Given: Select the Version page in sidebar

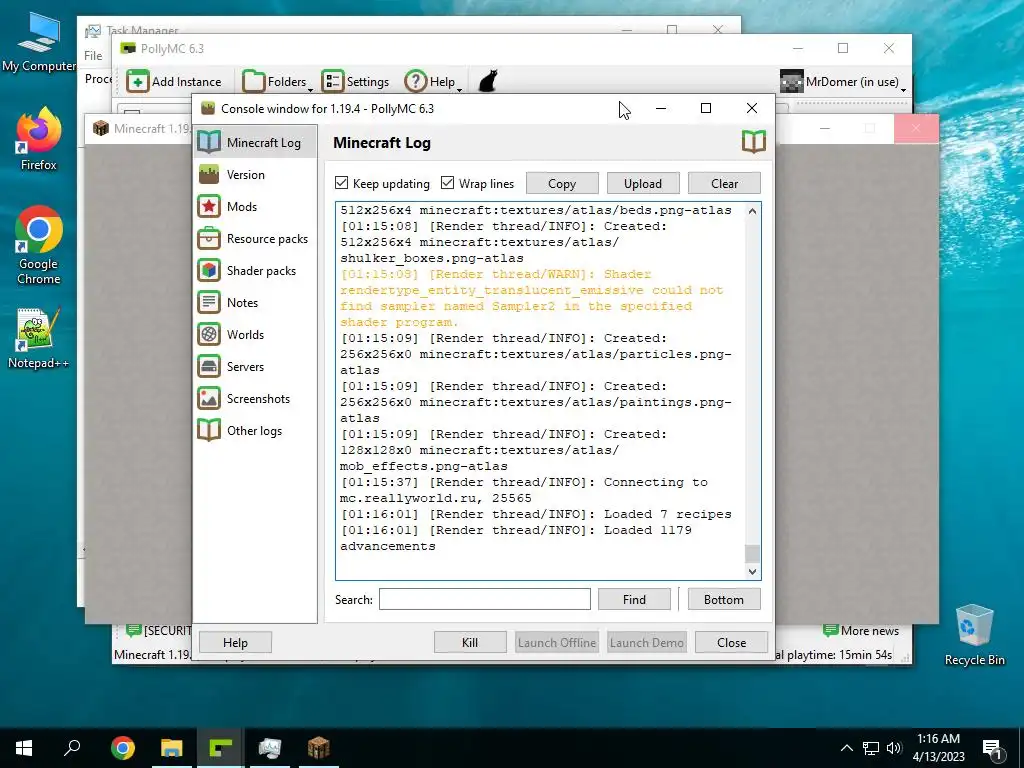Looking at the screenshot, I should pos(255,174).
